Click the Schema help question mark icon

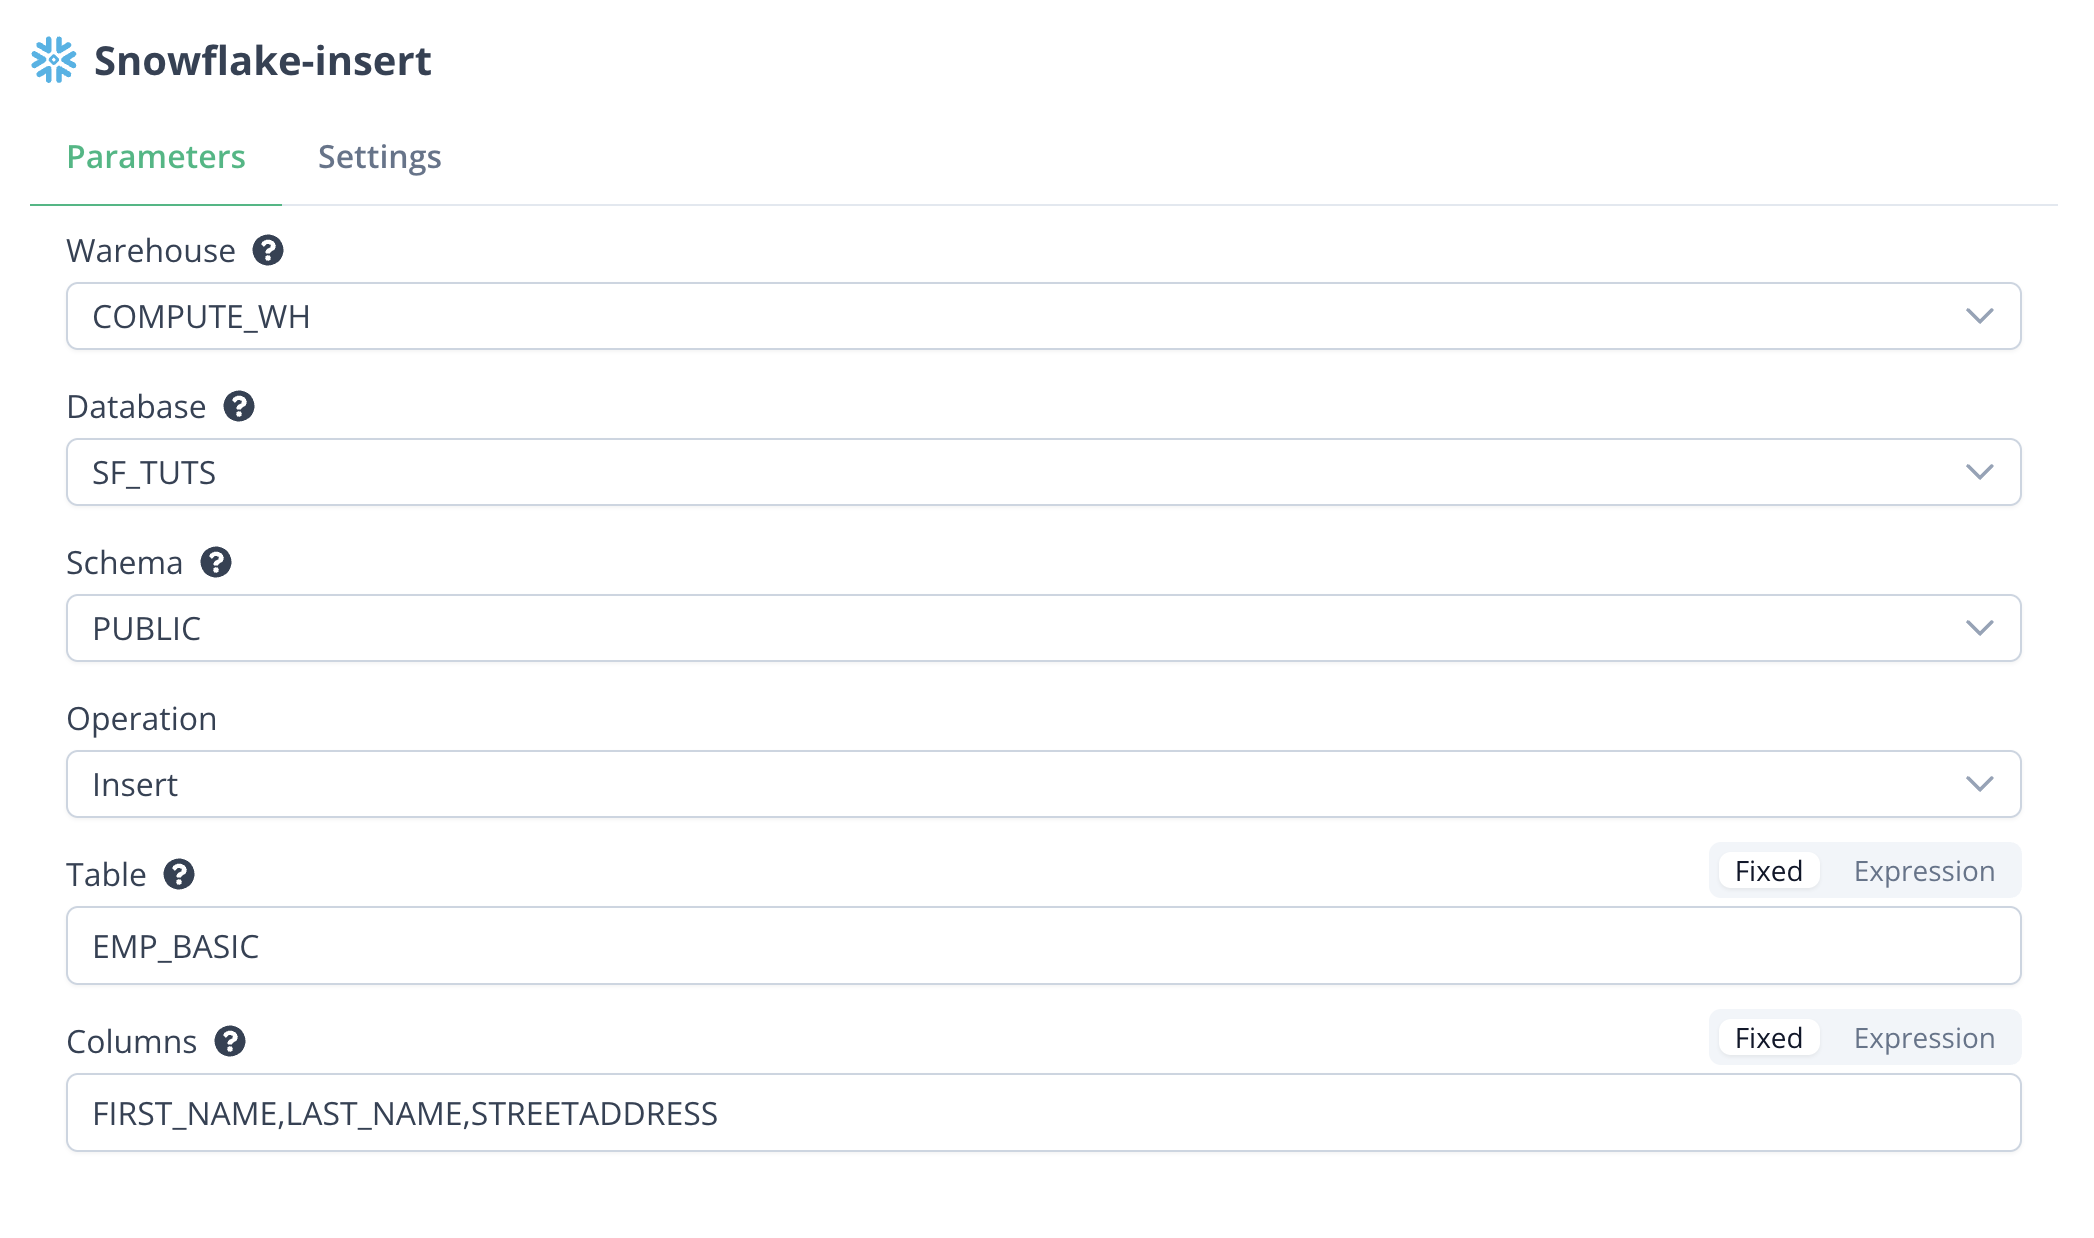coord(216,562)
